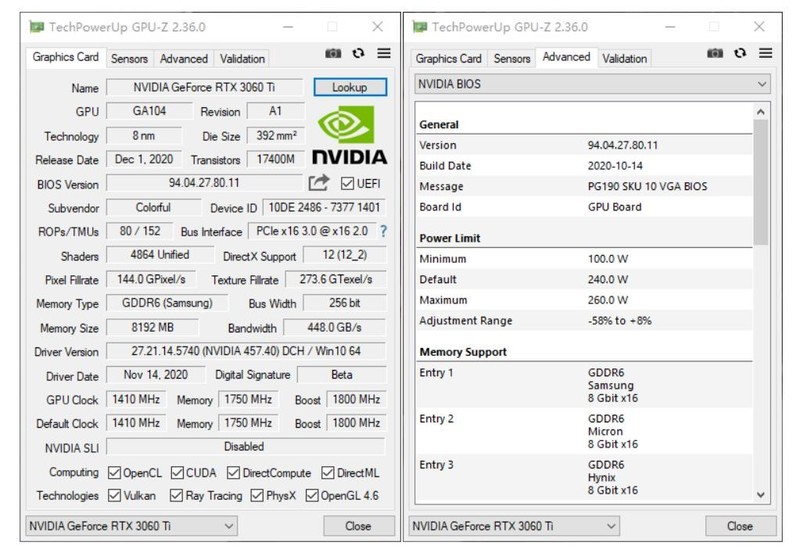Click the Digital Signature field Beta
The image size is (800, 553).
pos(342,374)
